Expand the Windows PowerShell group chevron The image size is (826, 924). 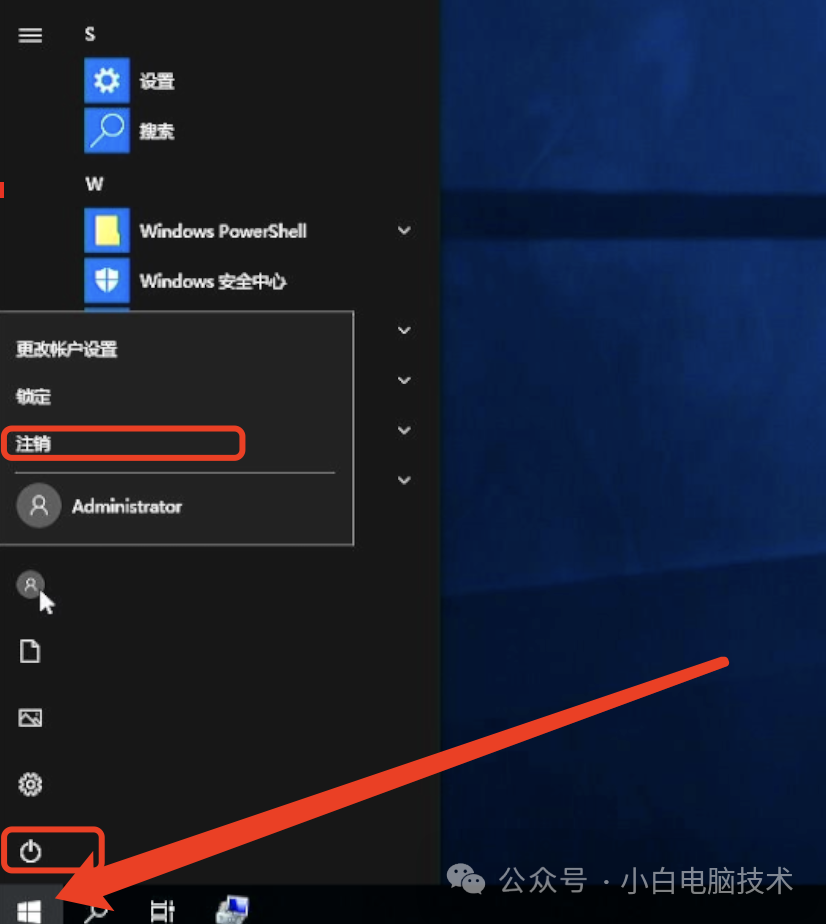[404, 230]
